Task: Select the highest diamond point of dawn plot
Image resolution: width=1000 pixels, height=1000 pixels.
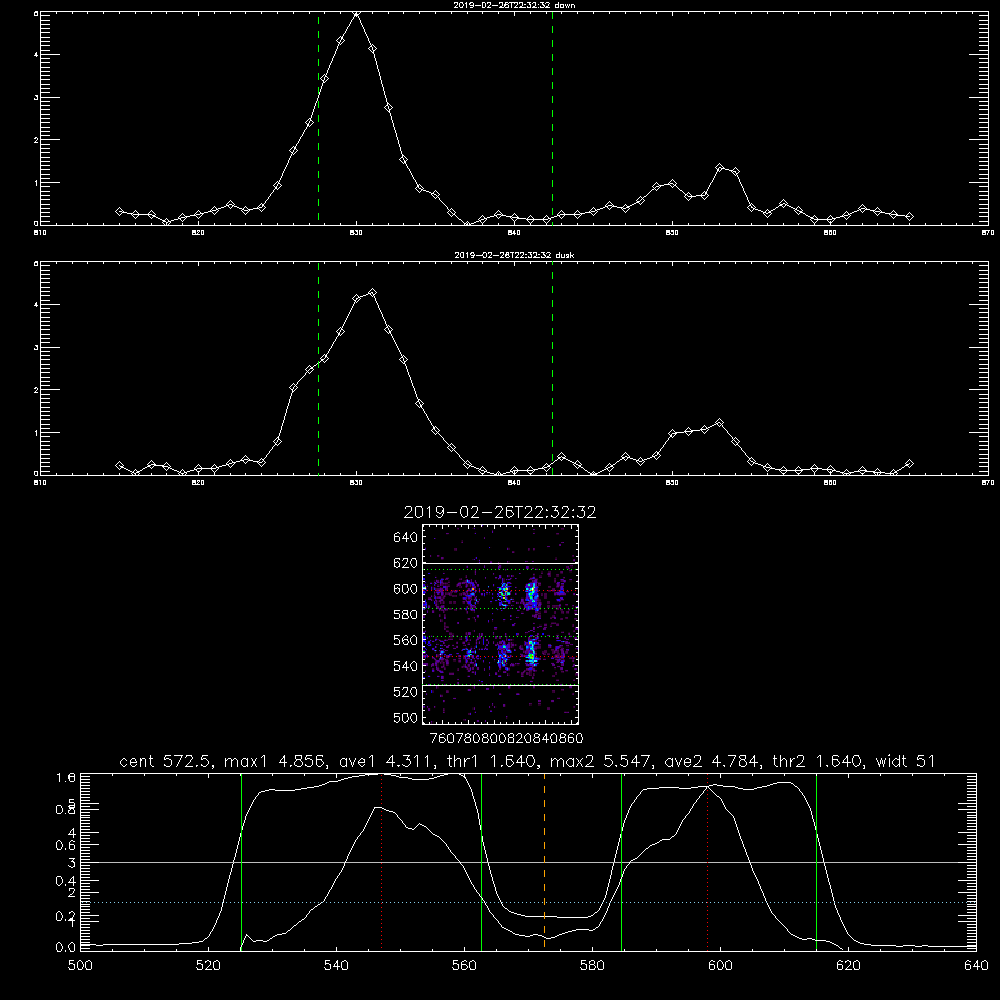Action: coord(357,13)
